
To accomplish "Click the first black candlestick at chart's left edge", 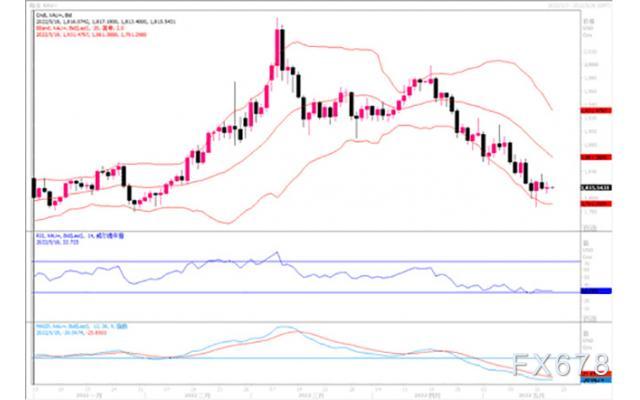I will coord(34,188).
